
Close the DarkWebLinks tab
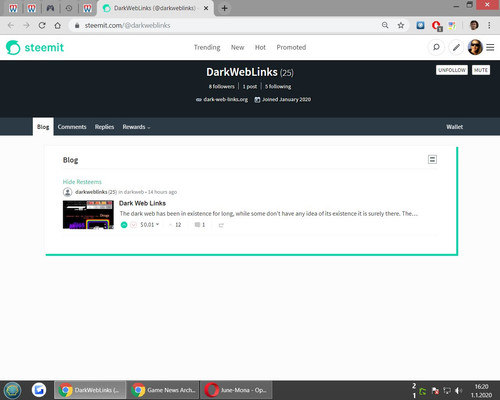206,8
